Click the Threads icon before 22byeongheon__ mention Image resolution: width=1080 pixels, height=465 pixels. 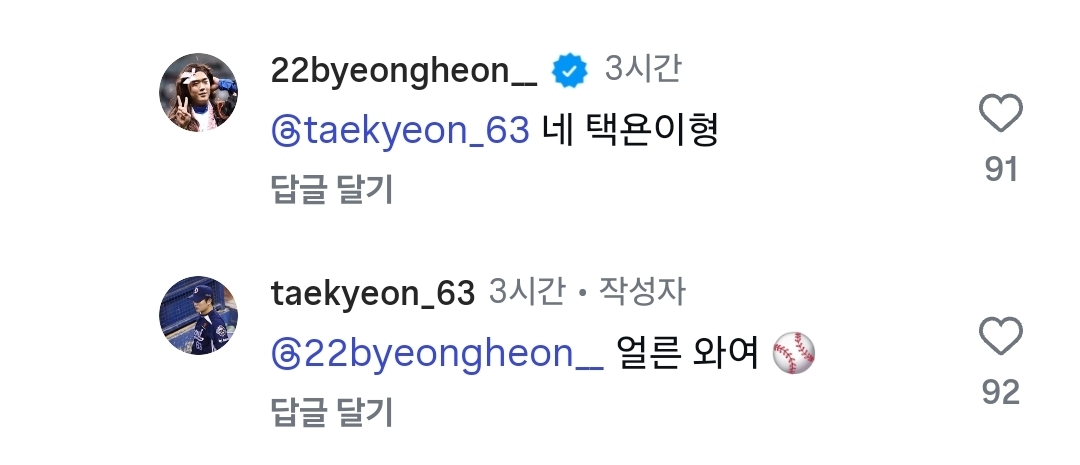(x=286, y=354)
